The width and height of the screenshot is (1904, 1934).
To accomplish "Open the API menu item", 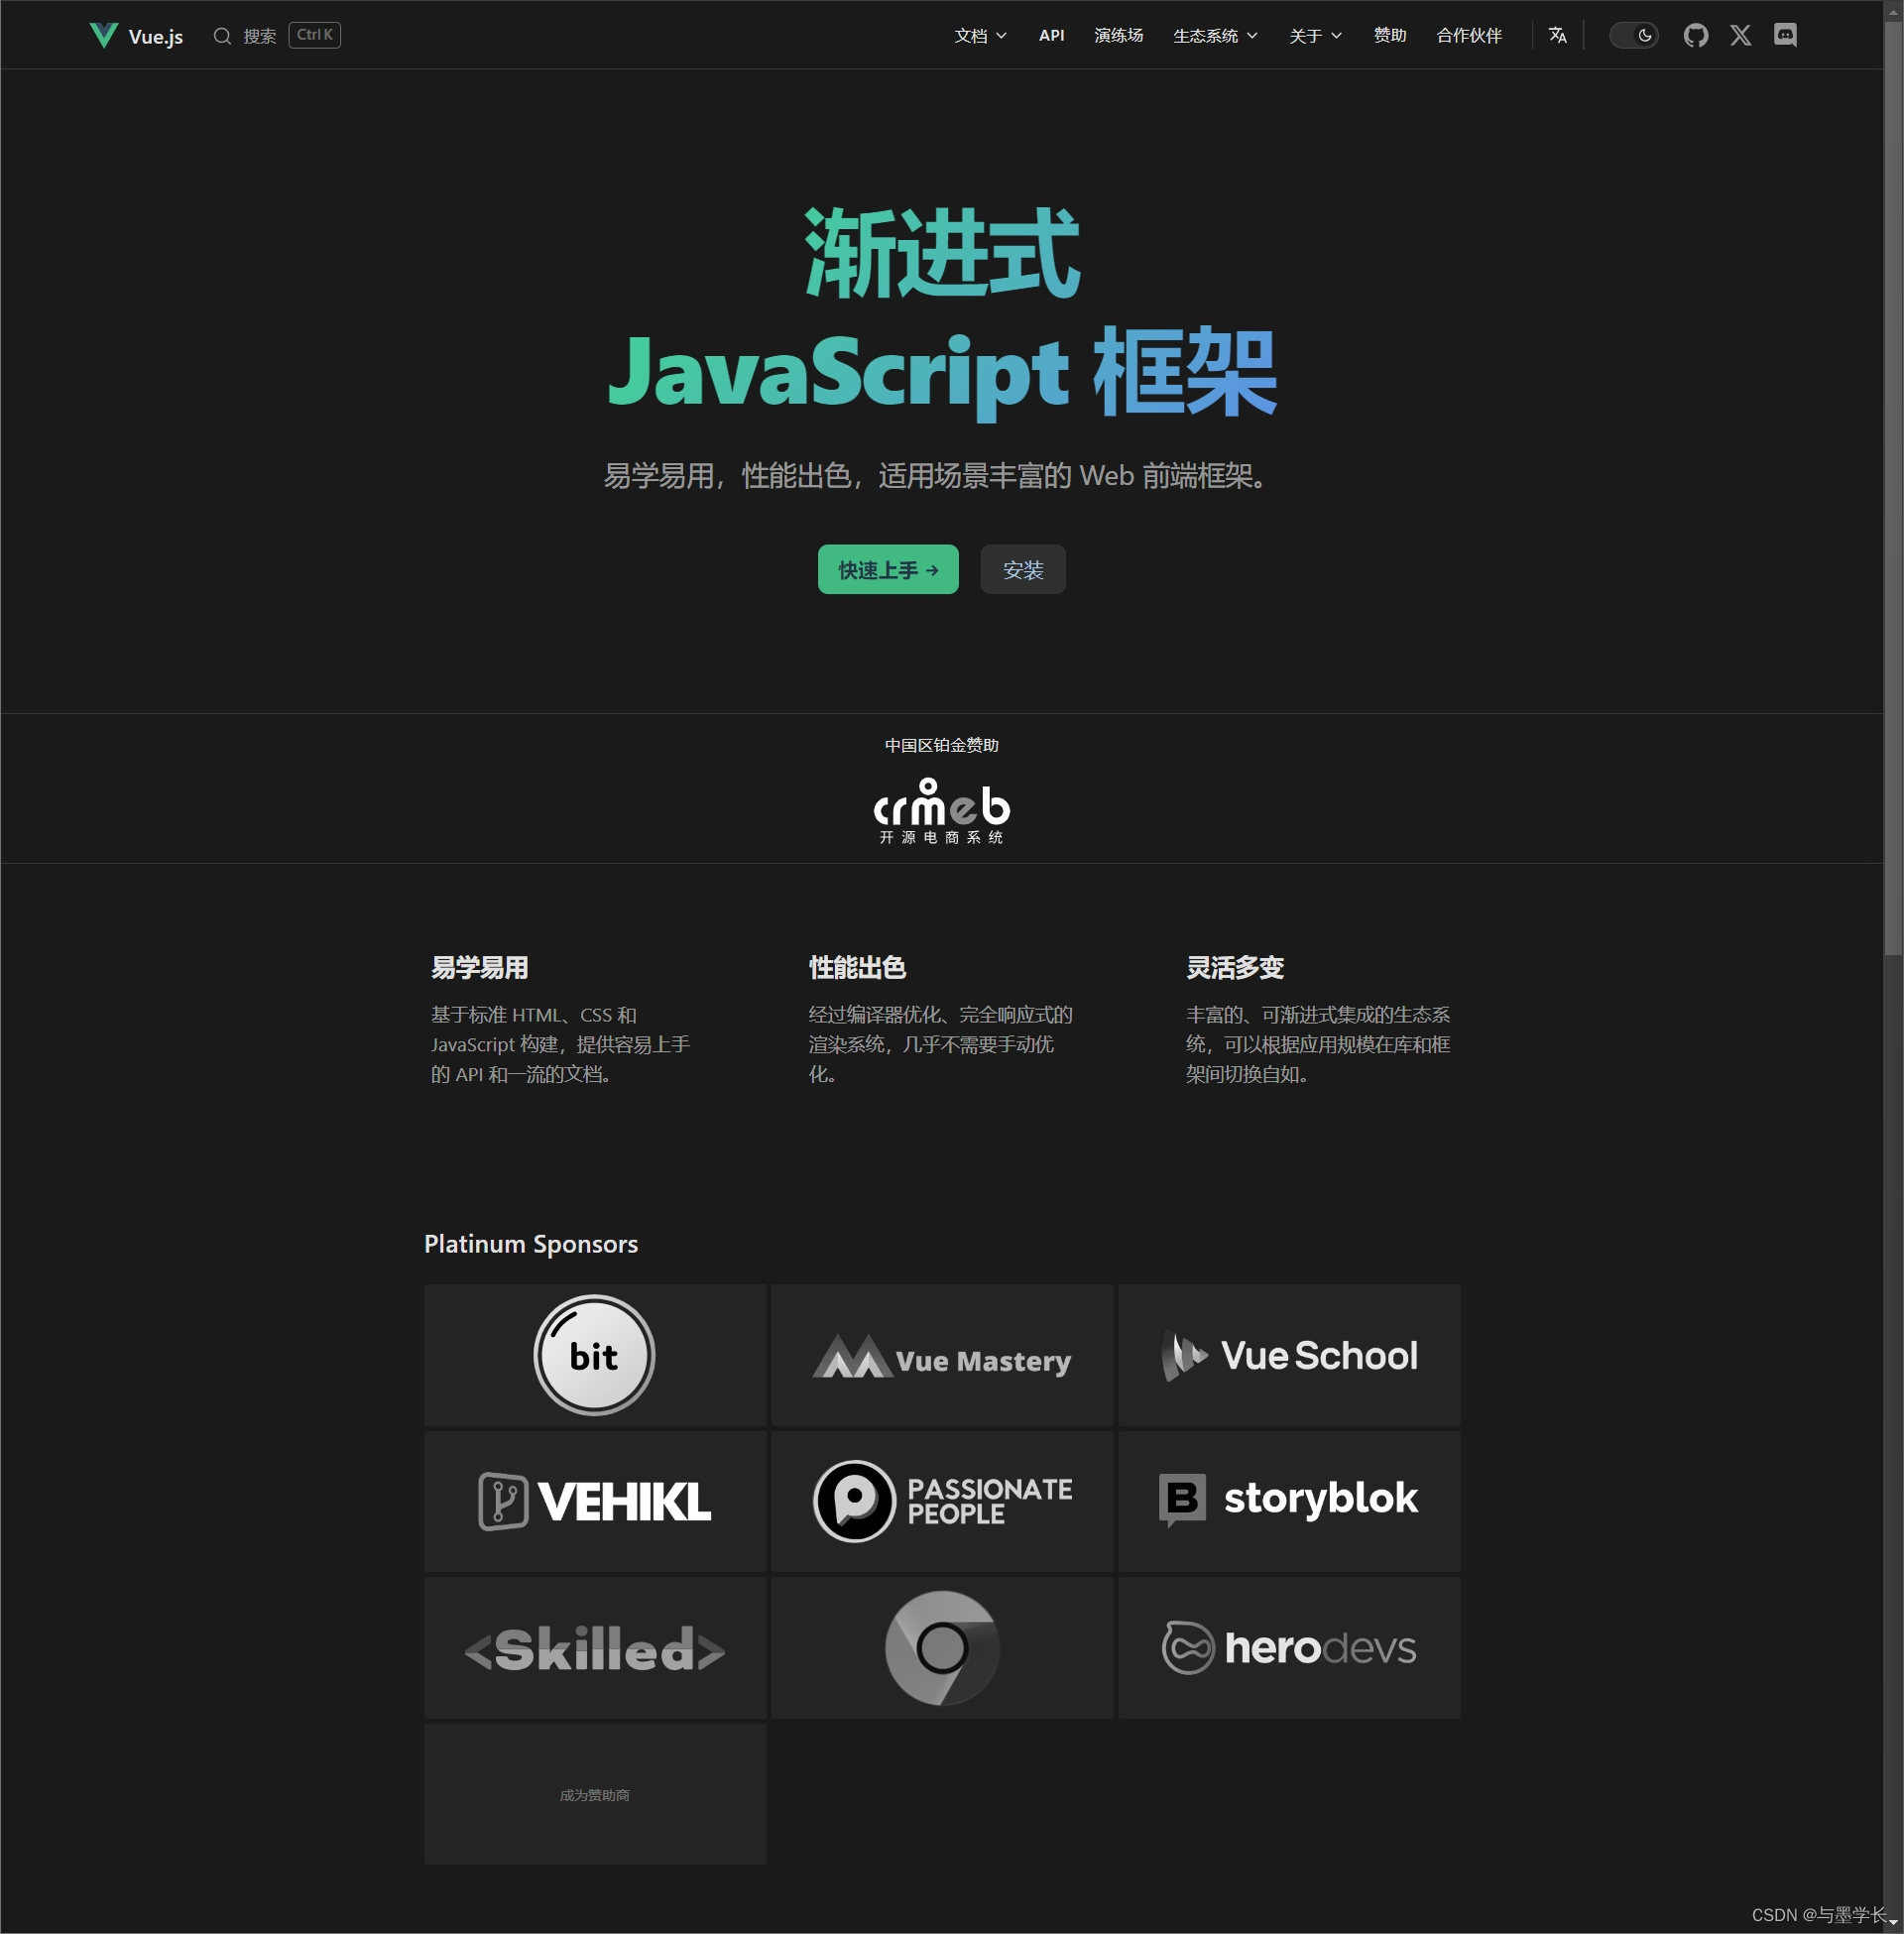I will click(1051, 36).
